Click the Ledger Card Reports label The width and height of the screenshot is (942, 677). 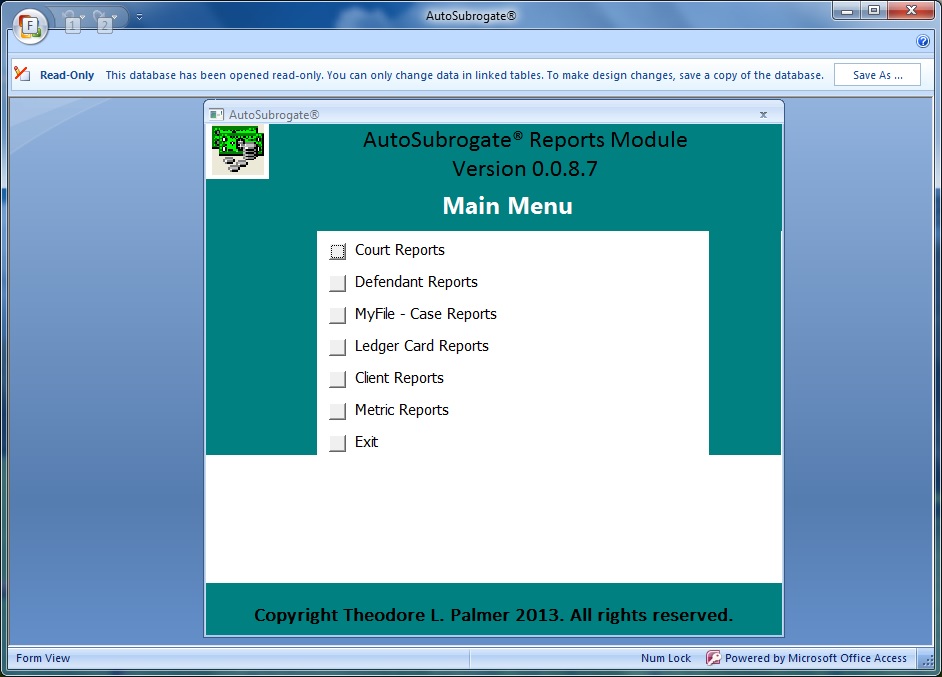[421, 346]
